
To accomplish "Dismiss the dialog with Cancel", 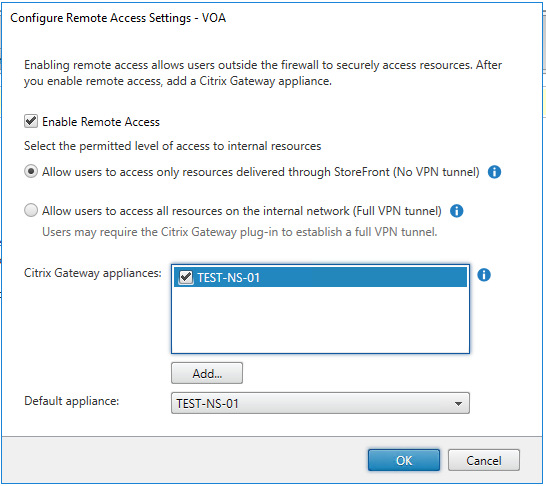I will point(484,460).
